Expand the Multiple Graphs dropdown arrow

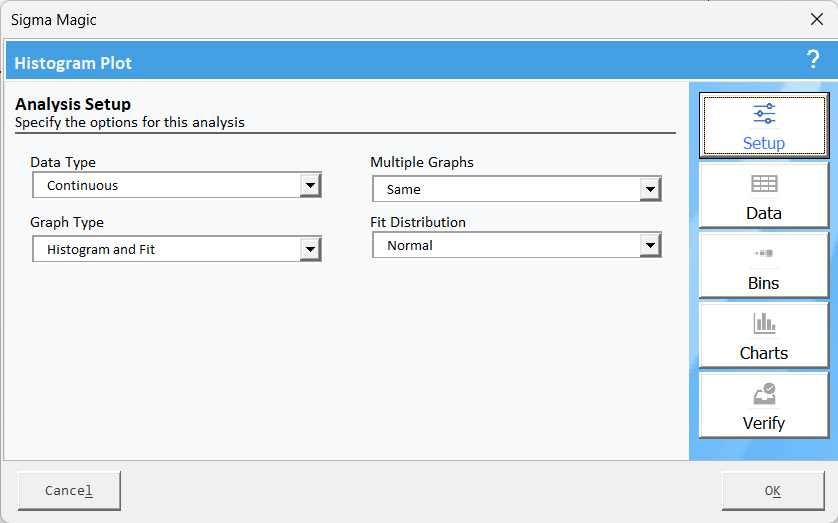[x=650, y=189]
